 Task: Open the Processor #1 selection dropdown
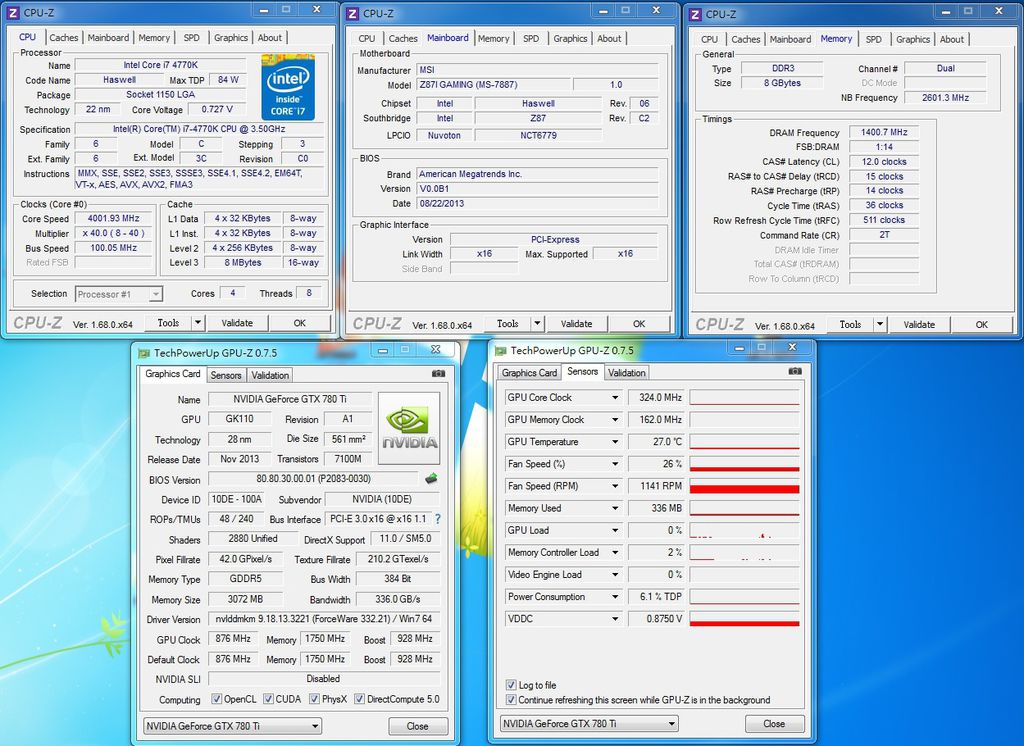pos(119,295)
